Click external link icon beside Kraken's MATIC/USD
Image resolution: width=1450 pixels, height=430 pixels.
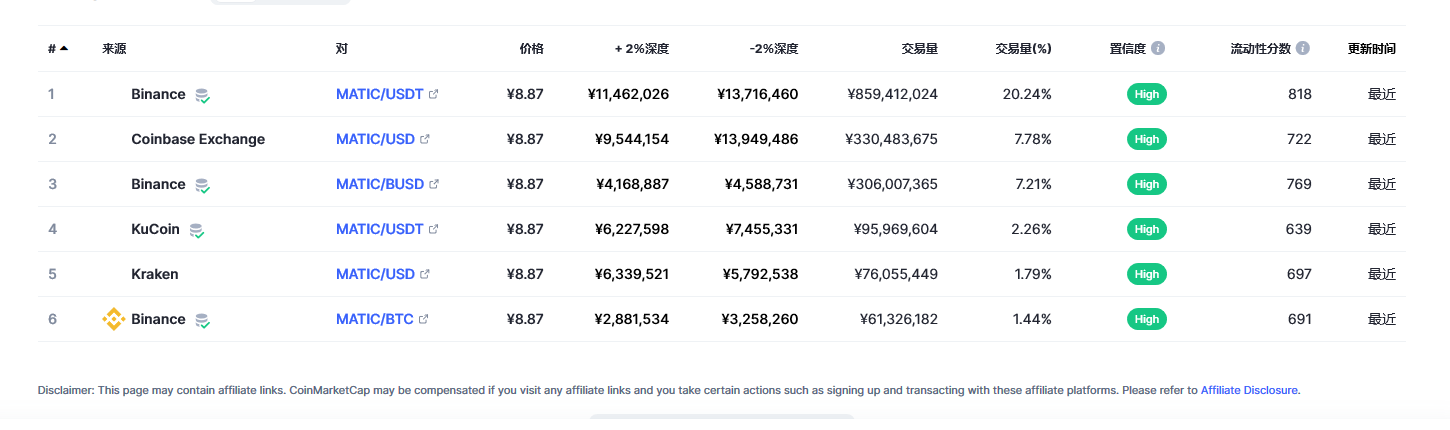(x=425, y=274)
